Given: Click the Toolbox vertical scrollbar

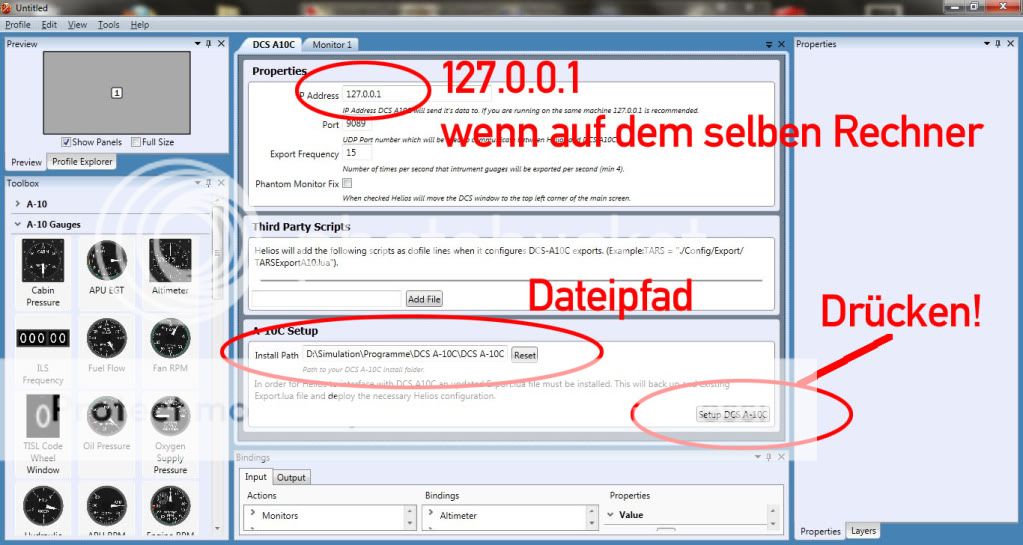Looking at the screenshot, I should coord(217,366).
